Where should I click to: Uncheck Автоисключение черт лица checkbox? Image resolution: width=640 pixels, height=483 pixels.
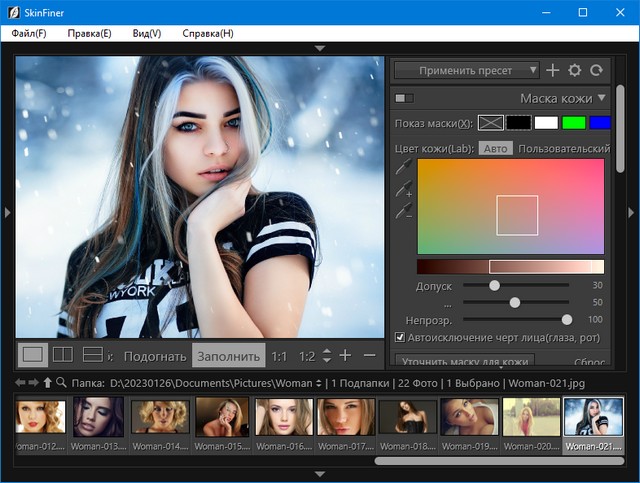coord(400,337)
